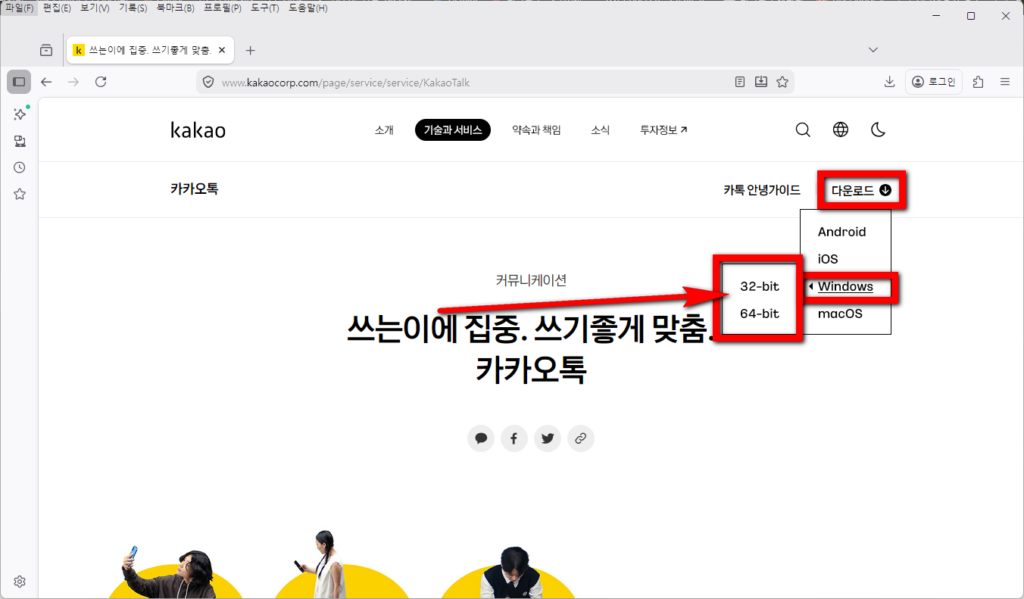Viewport: 1024px width, 599px height.
Task: Open Firefox View icon left of tabs
Action: point(46,50)
